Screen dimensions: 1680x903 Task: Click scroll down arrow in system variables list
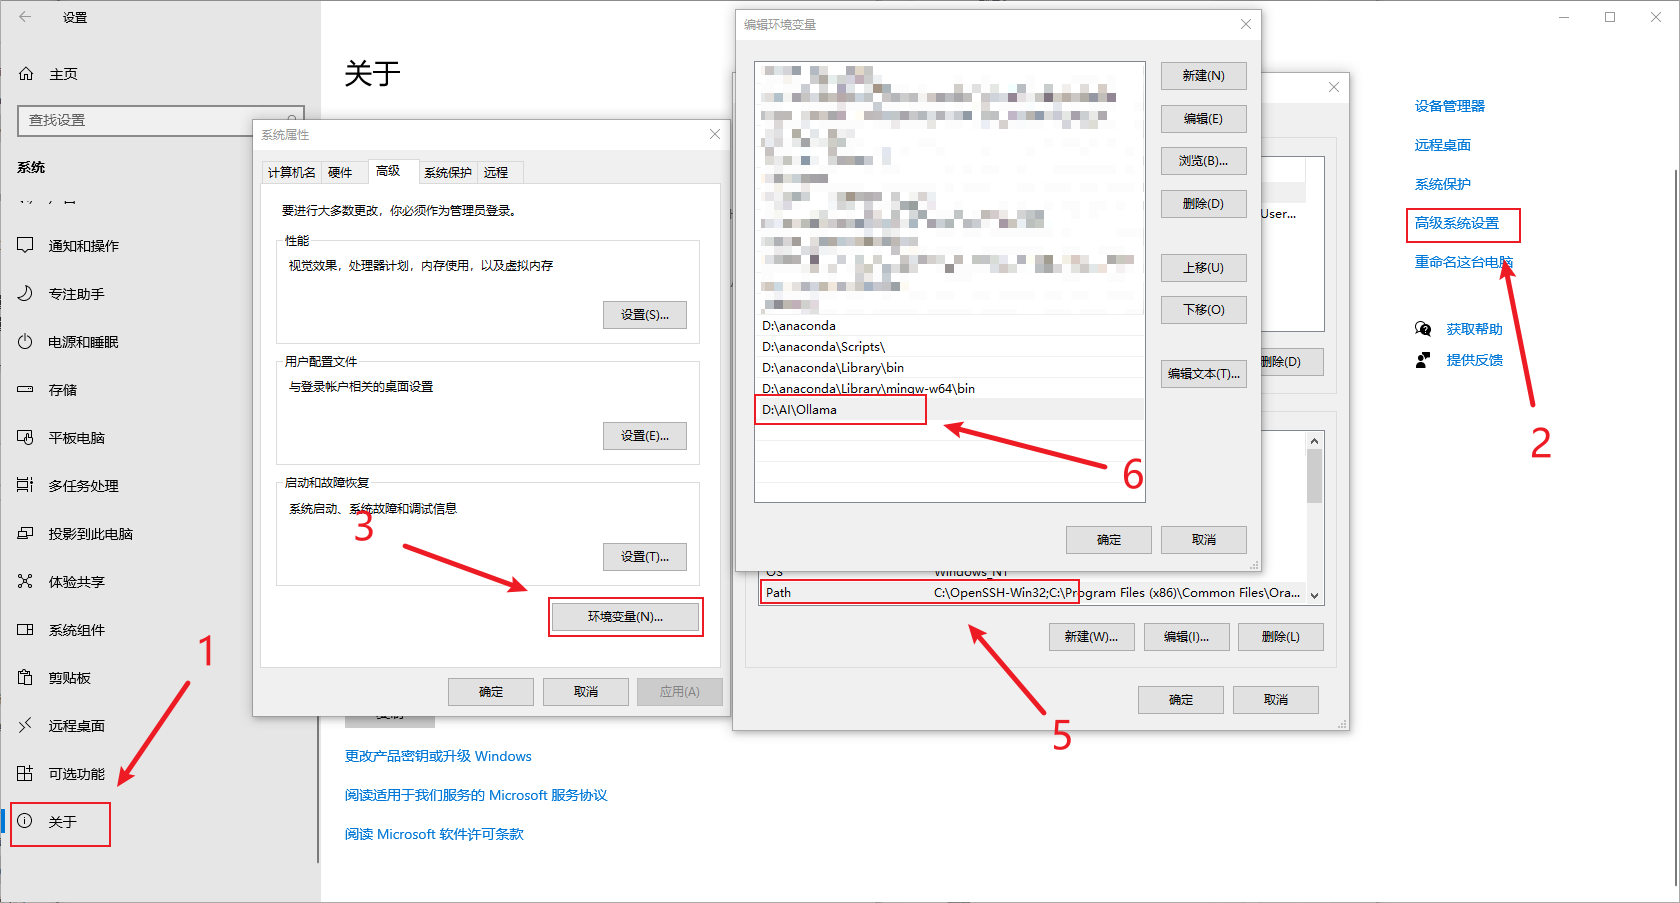pos(1314,595)
